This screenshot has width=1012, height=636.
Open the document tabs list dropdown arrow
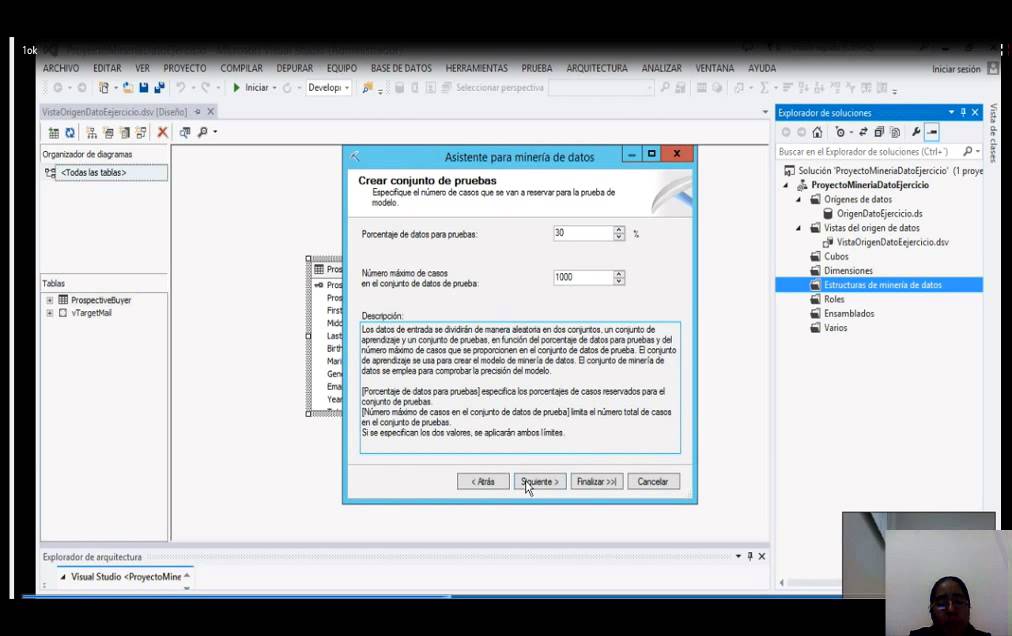(x=765, y=112)
